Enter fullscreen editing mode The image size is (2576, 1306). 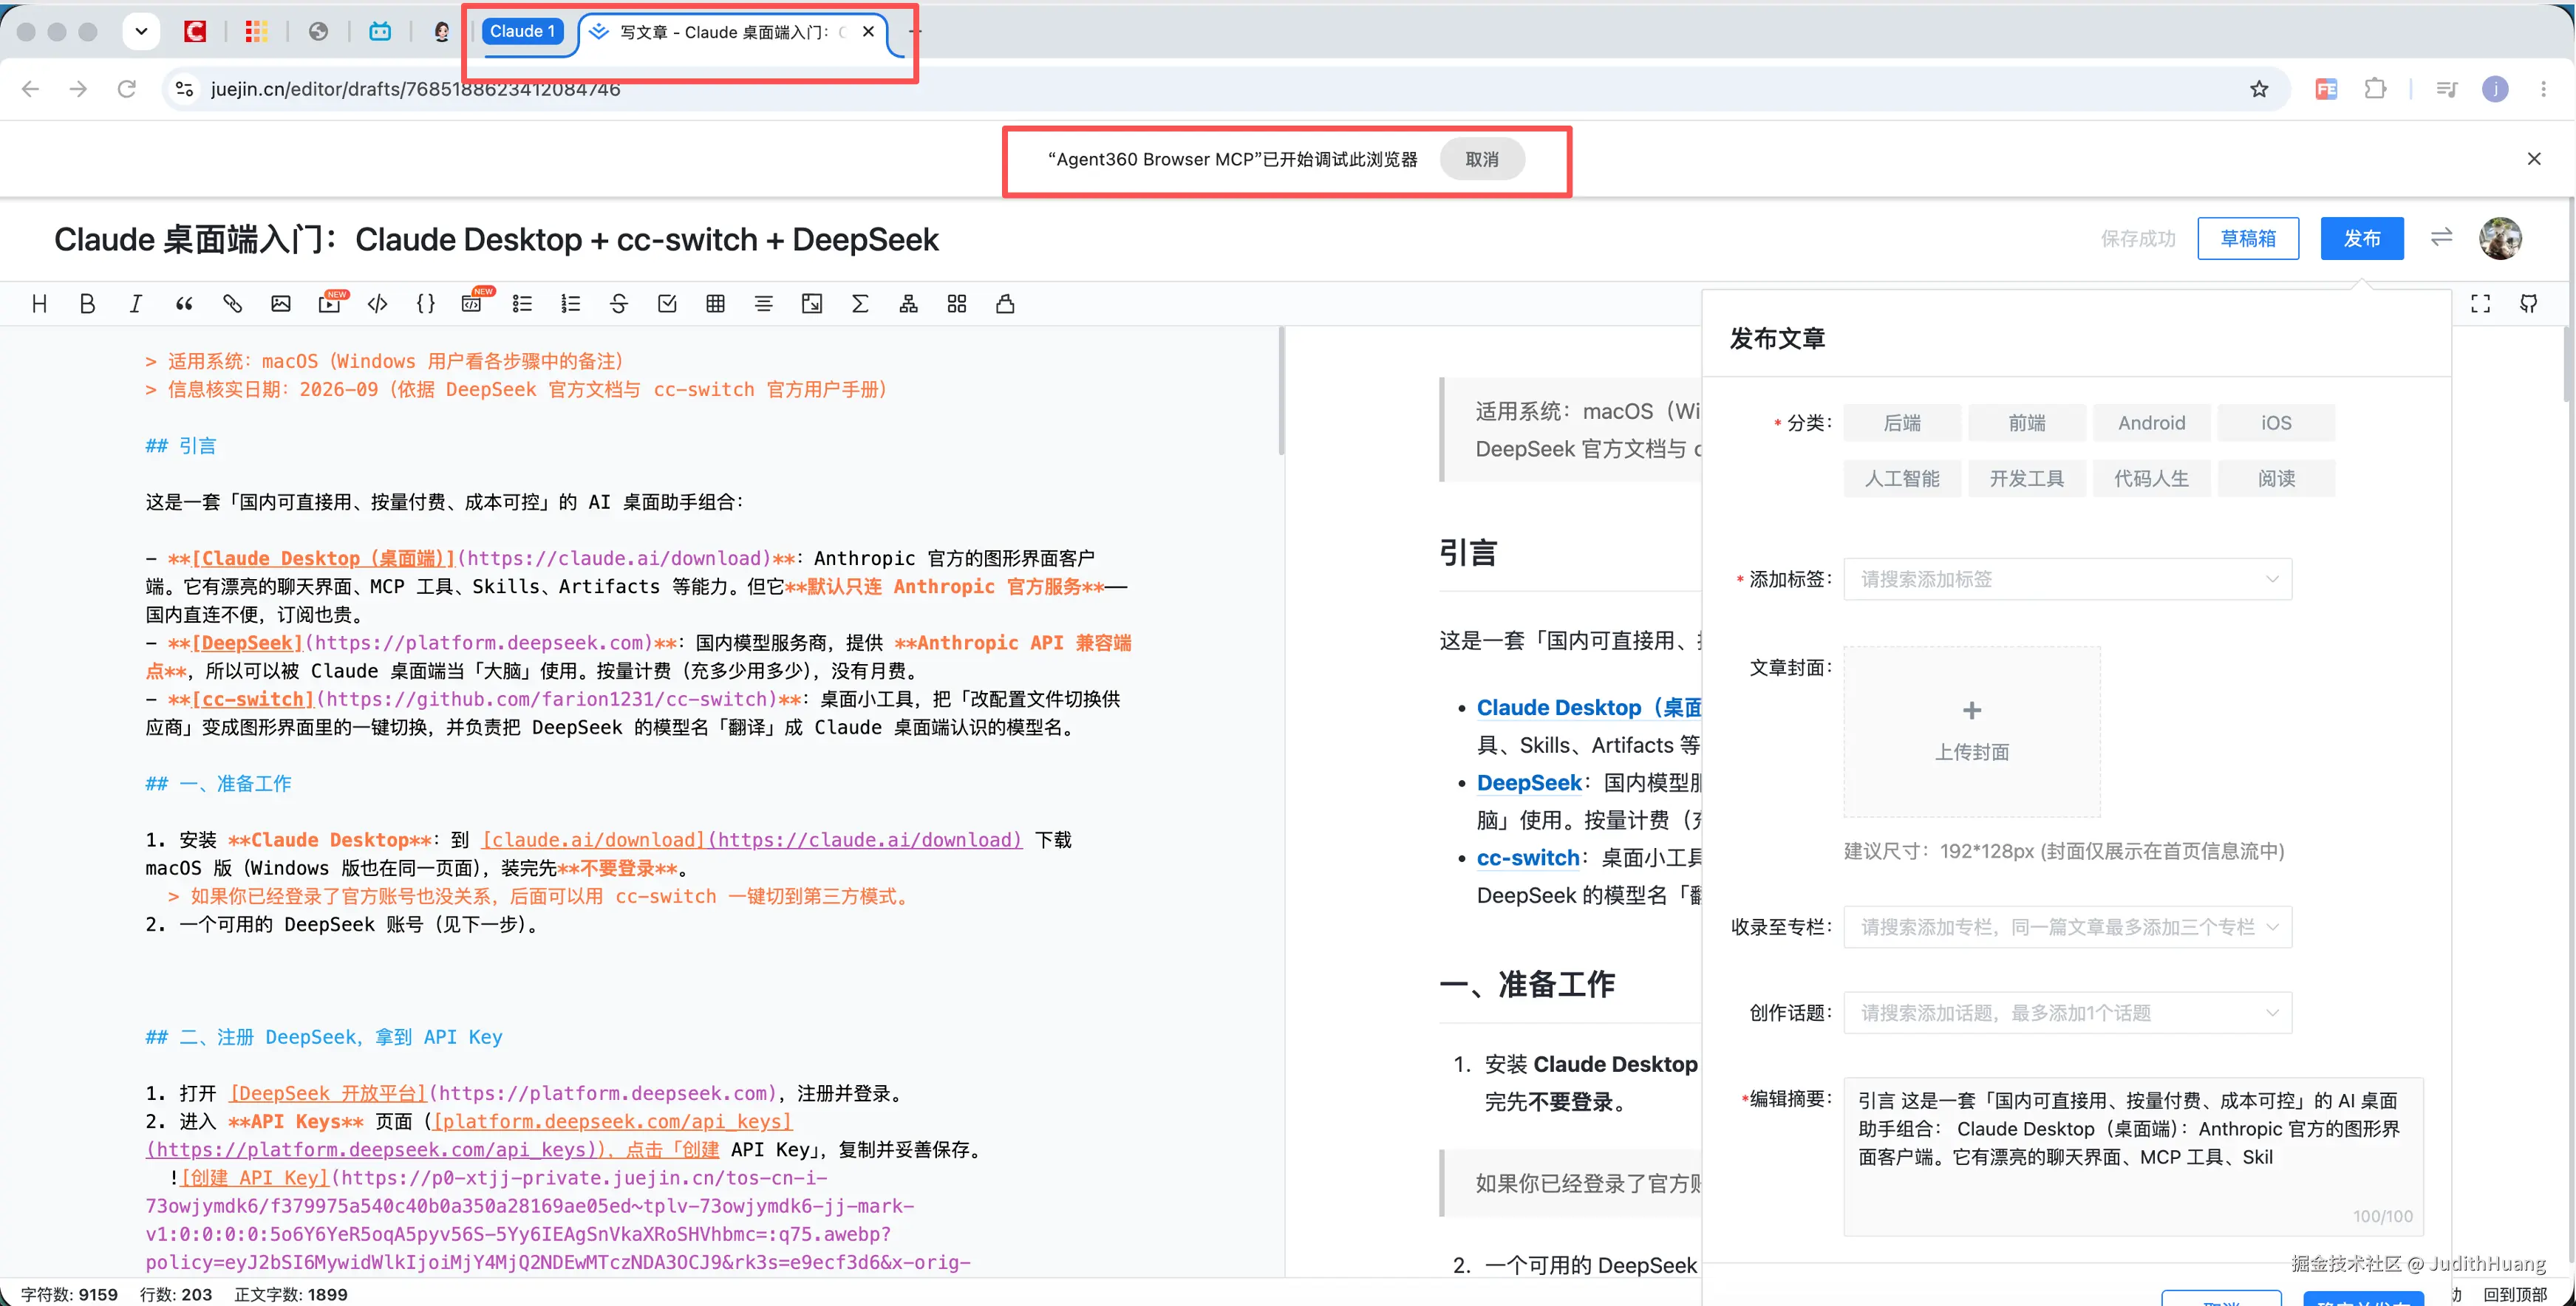coord(2480,304)
